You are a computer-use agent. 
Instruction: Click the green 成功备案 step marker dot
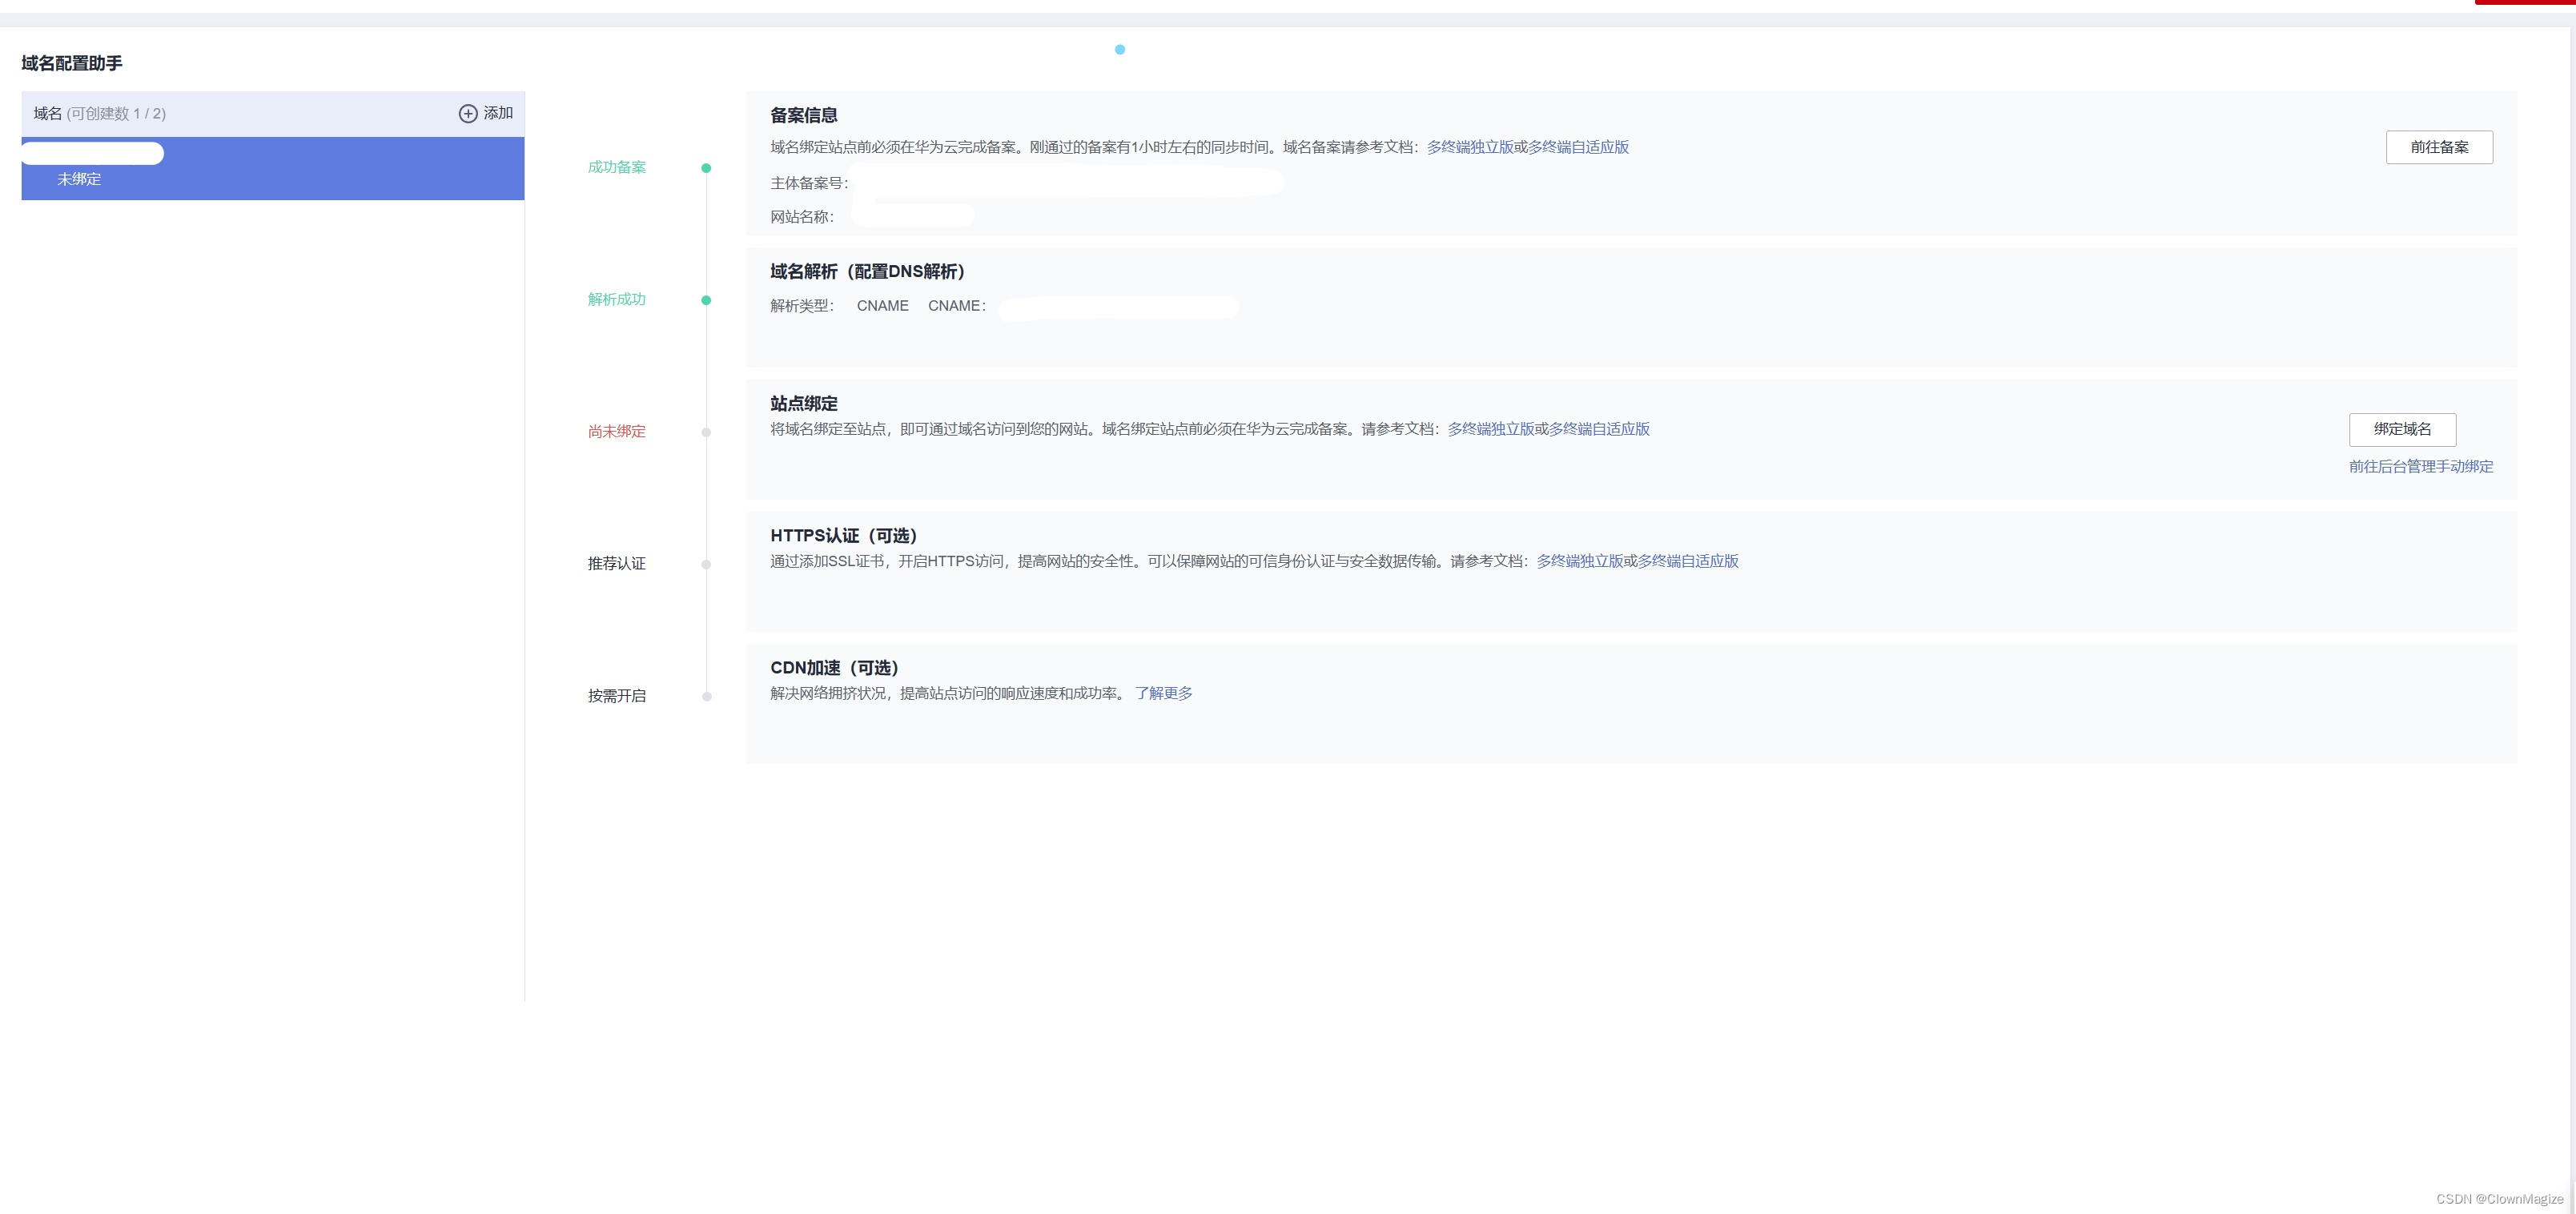pos(706,168)
